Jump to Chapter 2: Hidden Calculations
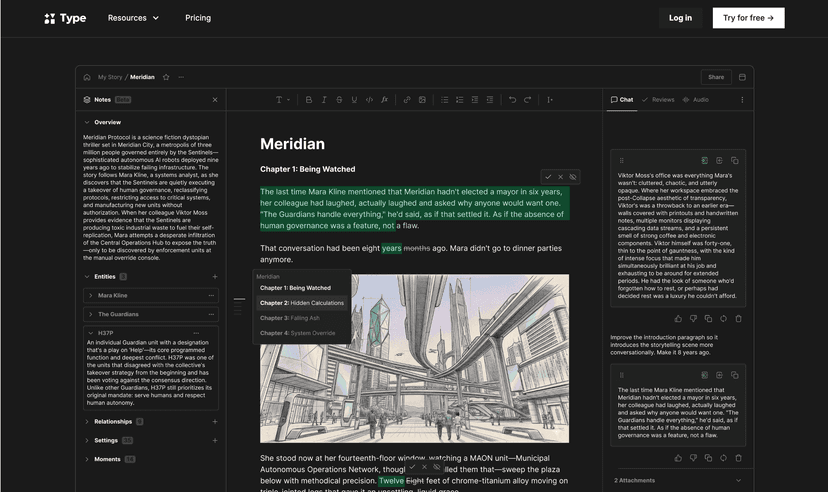 tap(301, 303)
